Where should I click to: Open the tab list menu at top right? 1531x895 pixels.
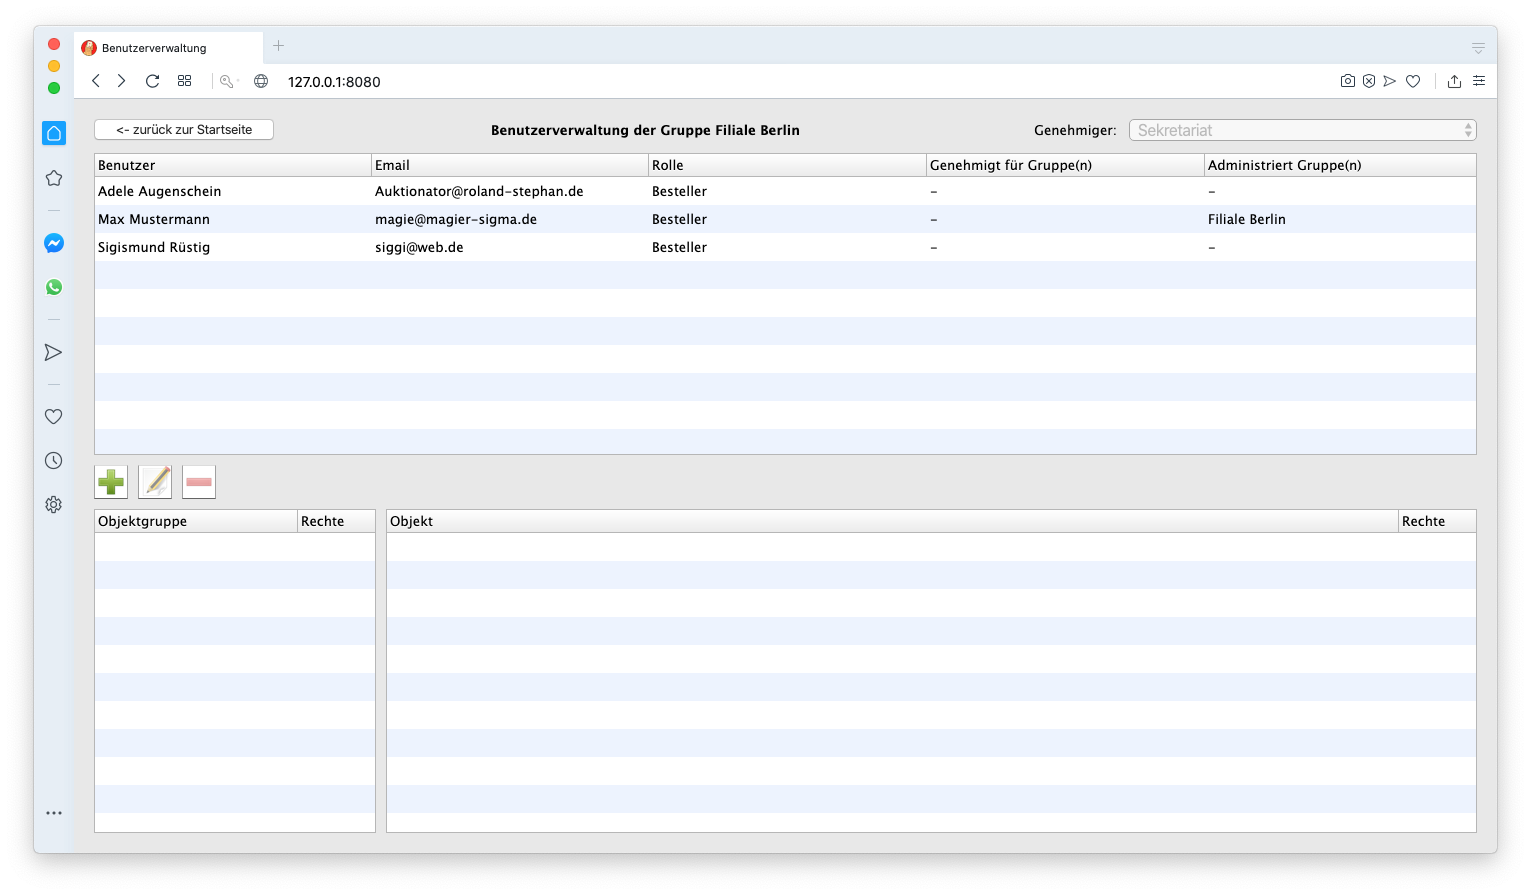[x=1477, y=48]
